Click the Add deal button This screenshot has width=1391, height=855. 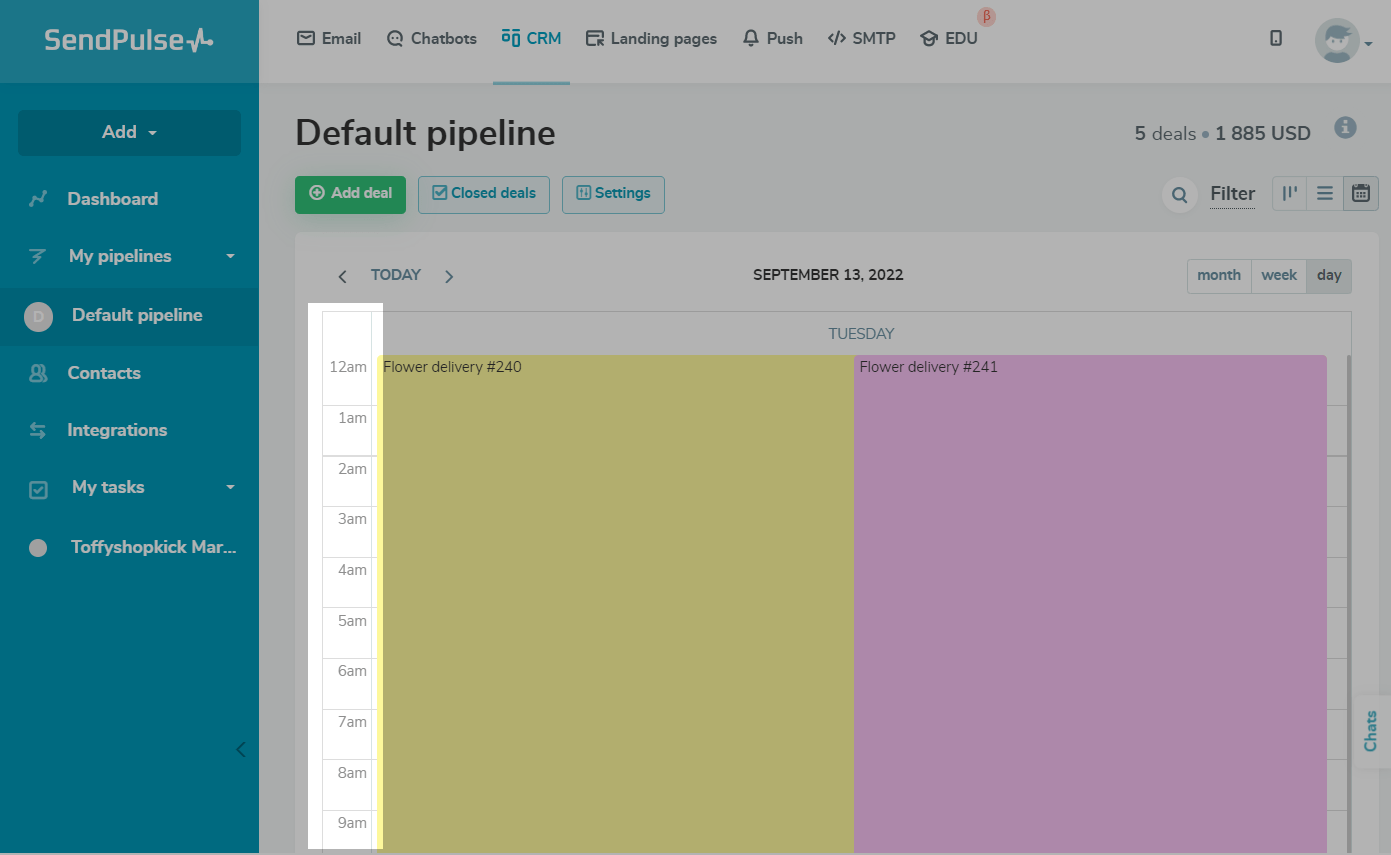[x=350, y=194]
